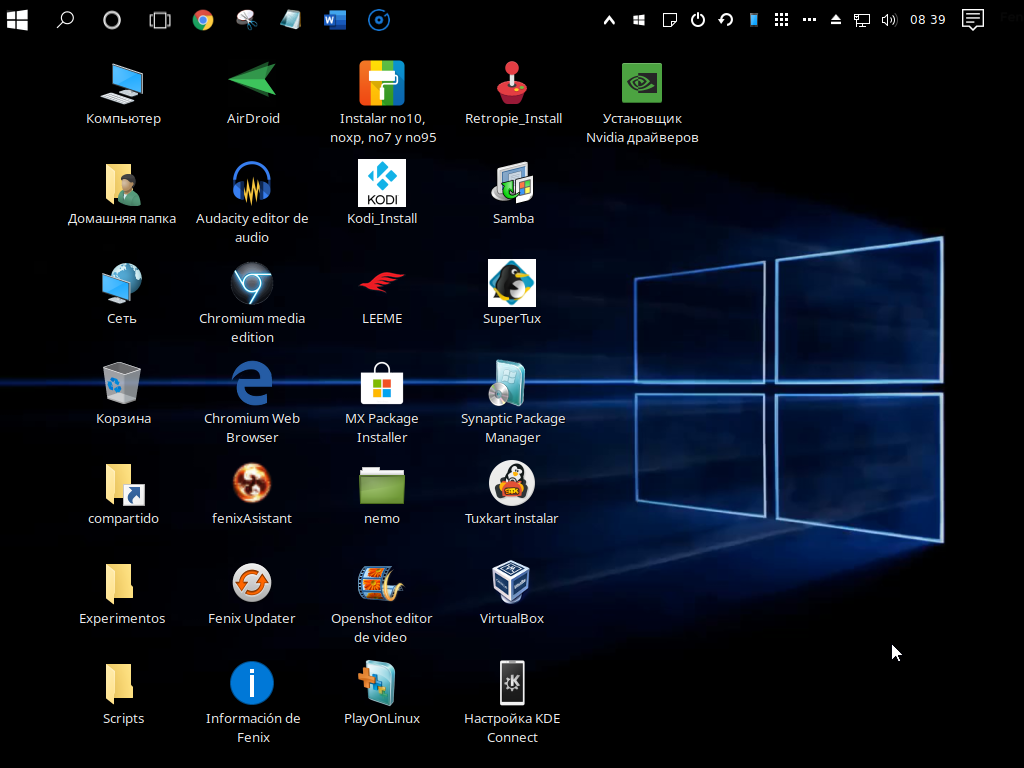Launch Fenix Updater
The width and height of the screenshot is (1024, 768).
click(252, 583)
